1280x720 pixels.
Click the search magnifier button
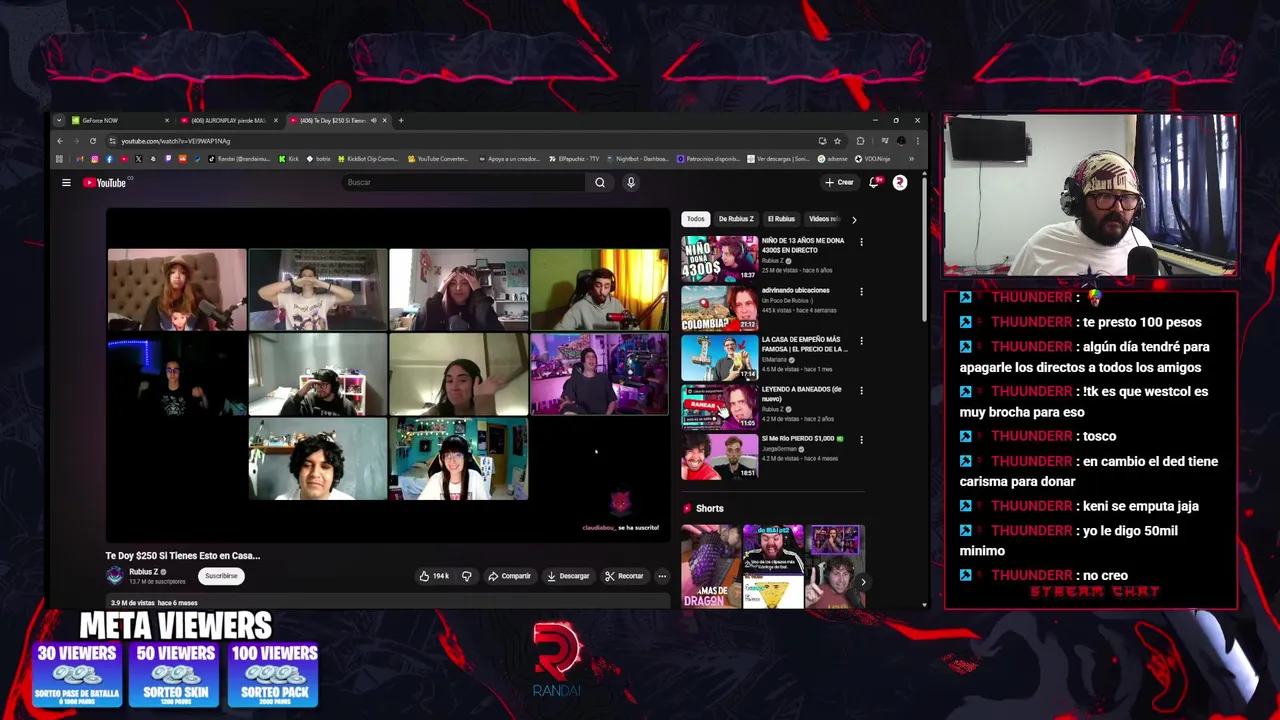[x=600, y=182]
